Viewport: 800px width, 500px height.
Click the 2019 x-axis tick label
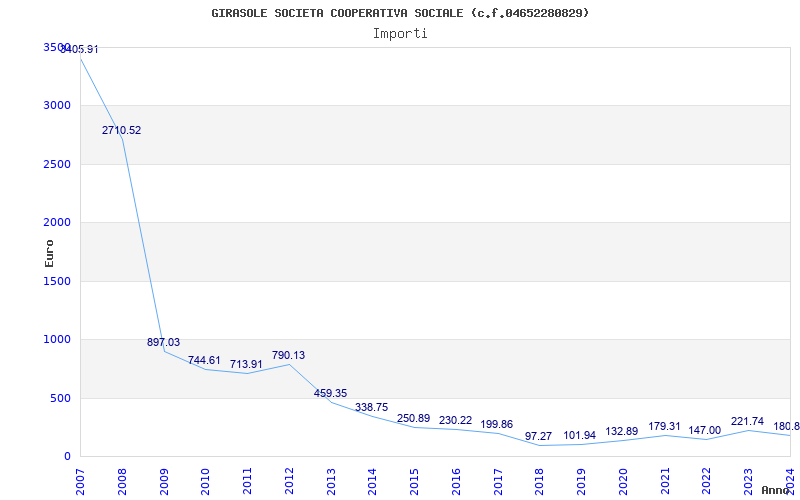pyautogui.click(x=581, y=482)
